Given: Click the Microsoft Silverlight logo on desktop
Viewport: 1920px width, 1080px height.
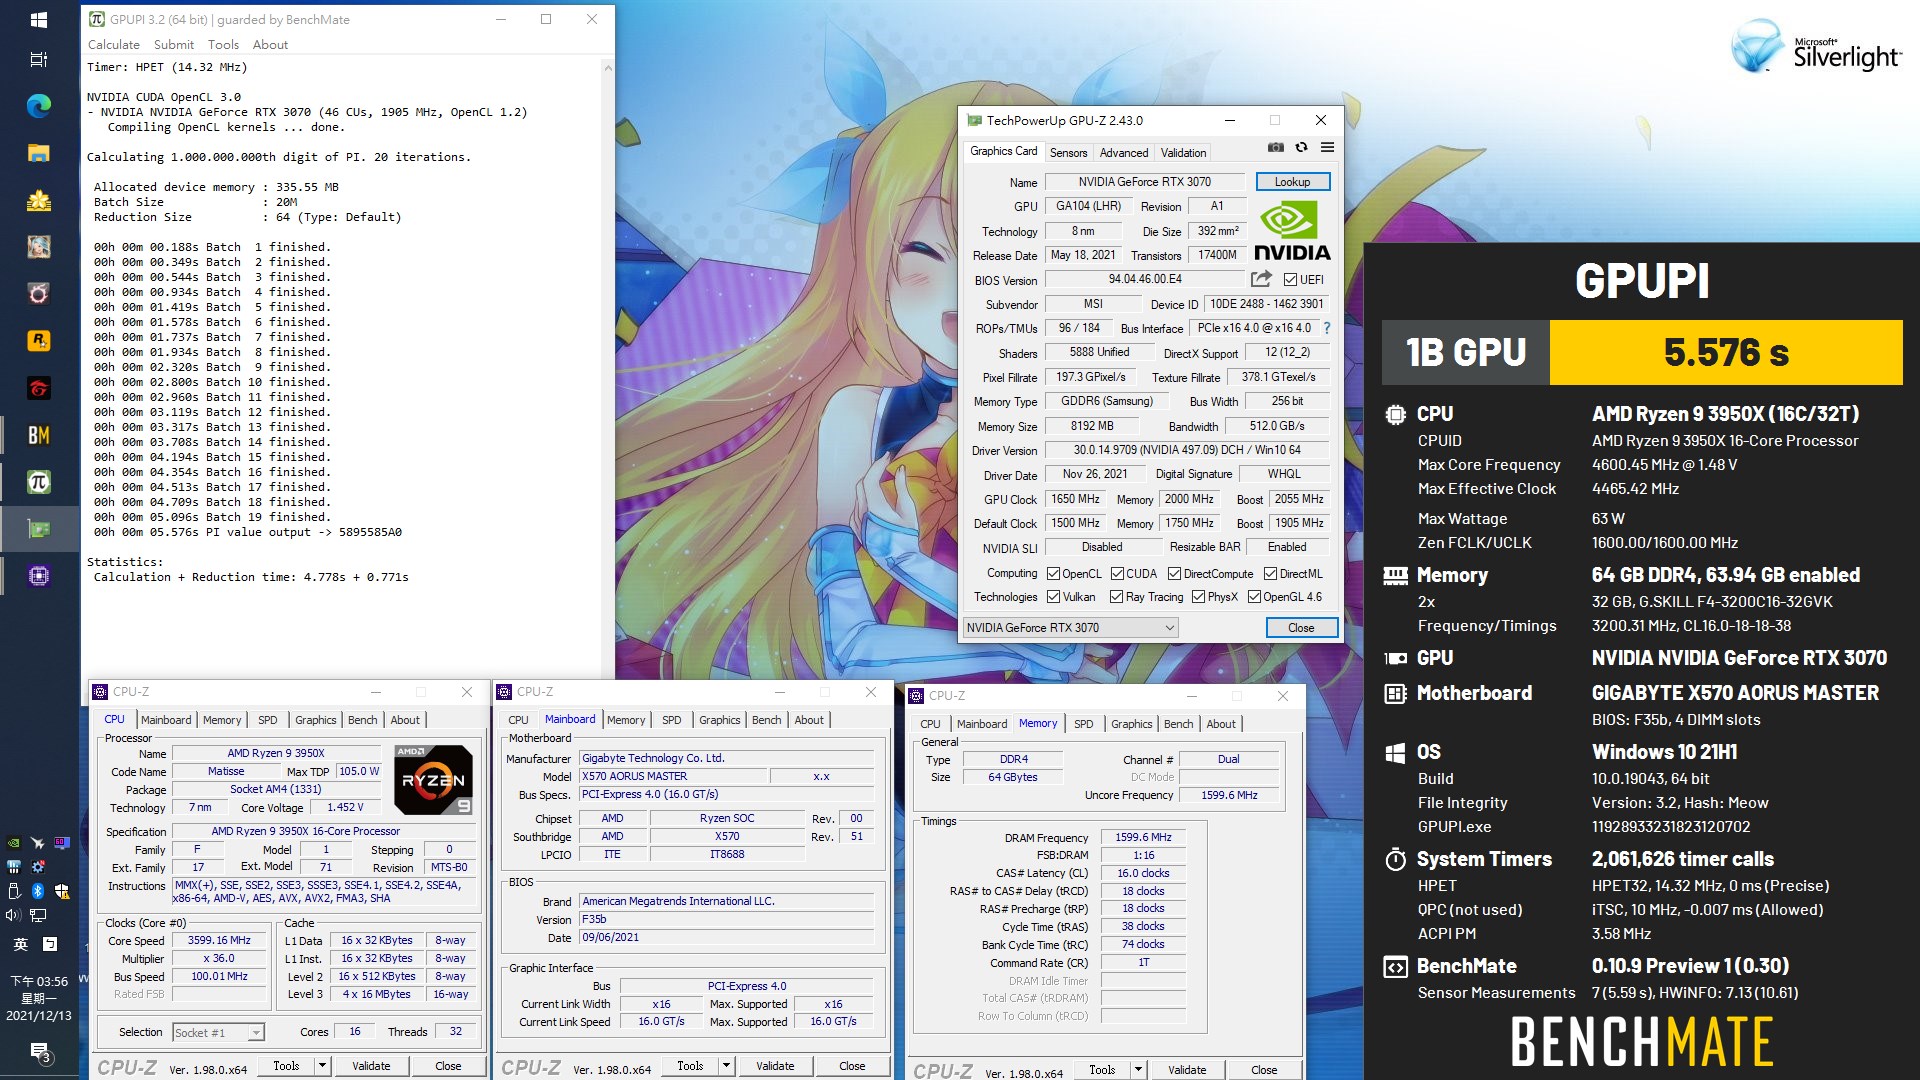Looking at the screenshot, I should click(x=1816, y=48).
